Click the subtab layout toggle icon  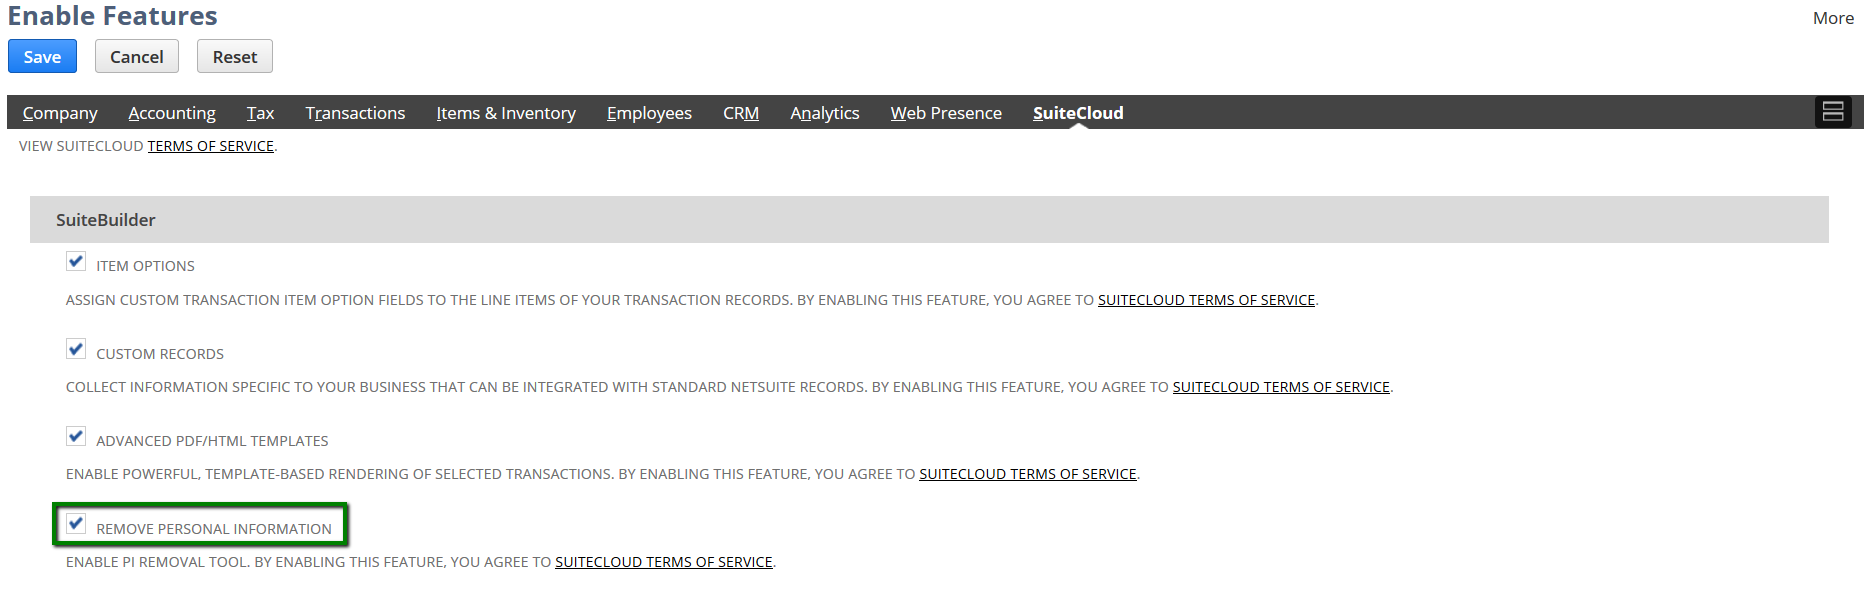pyautogui.click(x=1833, y=112)
